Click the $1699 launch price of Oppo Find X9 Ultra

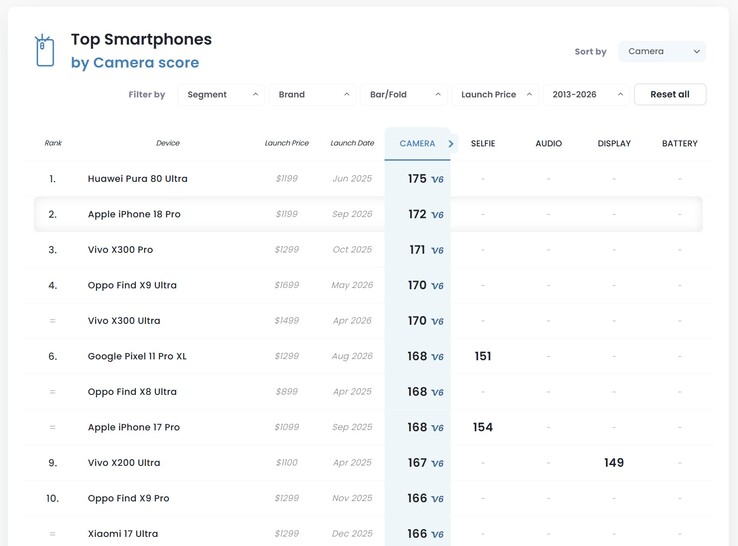click(x=287, y=285)
